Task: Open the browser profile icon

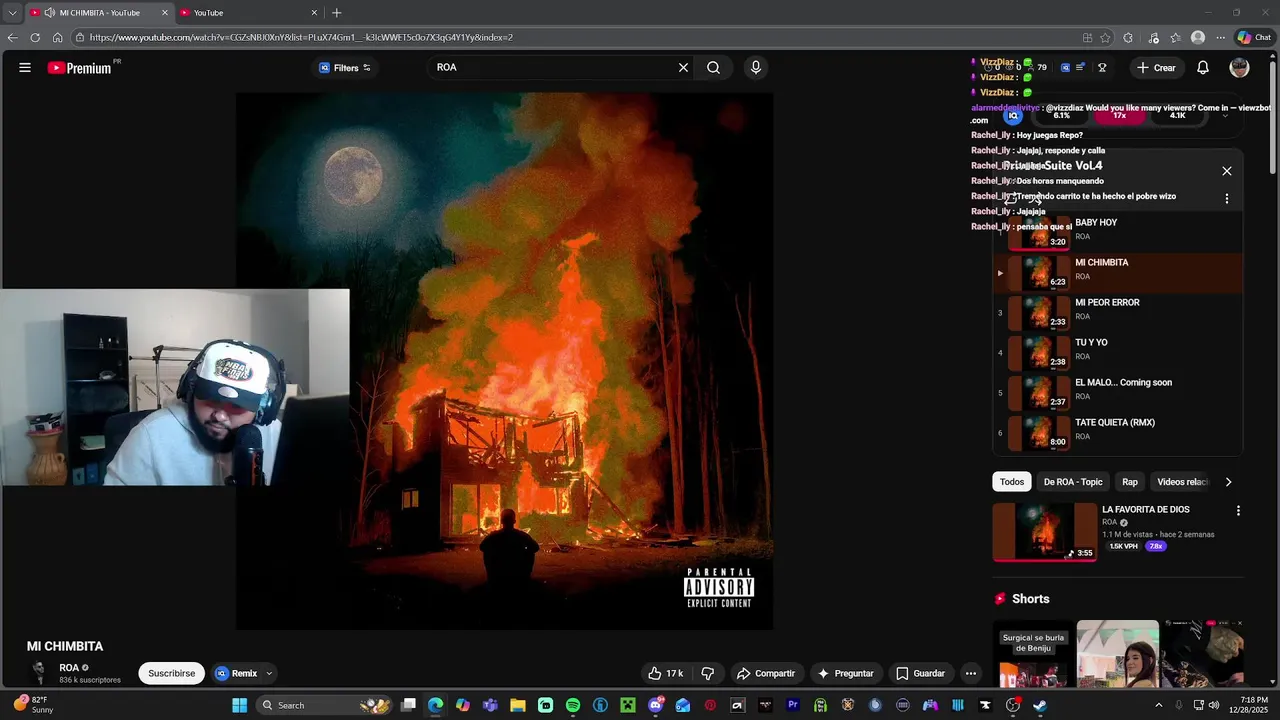Action: tap(1198, 38)
